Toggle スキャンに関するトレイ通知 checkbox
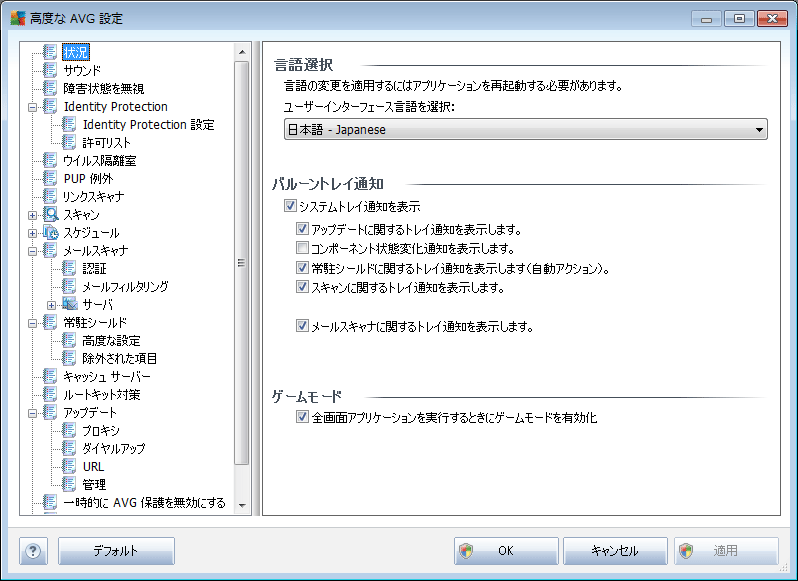The width and height of the screenshot is (798, 581). pos(302,287)
